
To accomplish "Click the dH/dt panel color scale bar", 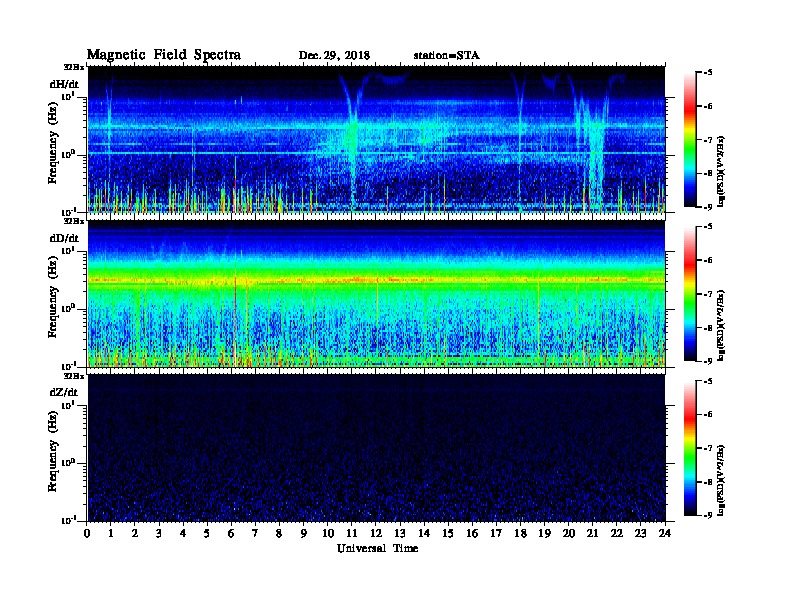I will [x=690, y=140].
